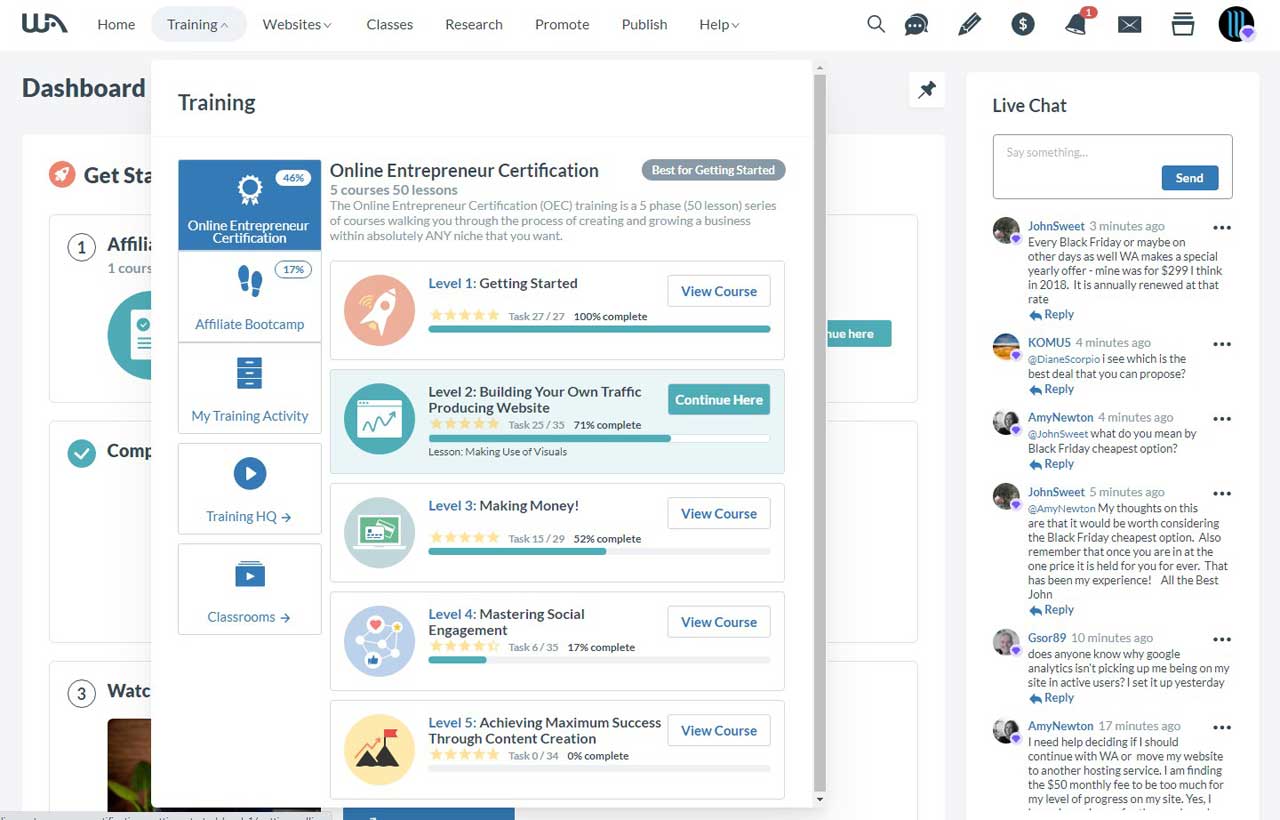
Task: Go to the Home menu item
Action: click(116, 24)
